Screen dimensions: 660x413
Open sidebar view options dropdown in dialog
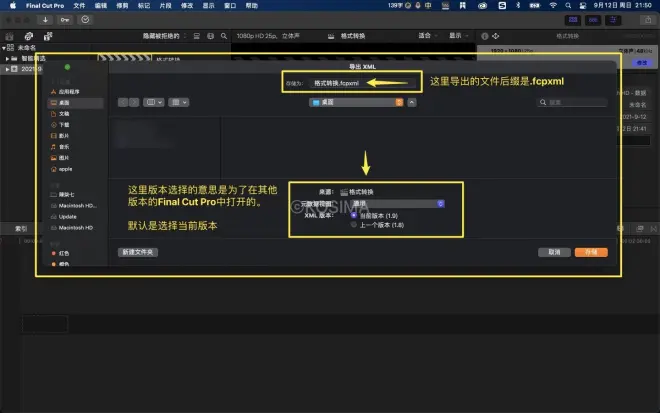(x=154, y=102)
